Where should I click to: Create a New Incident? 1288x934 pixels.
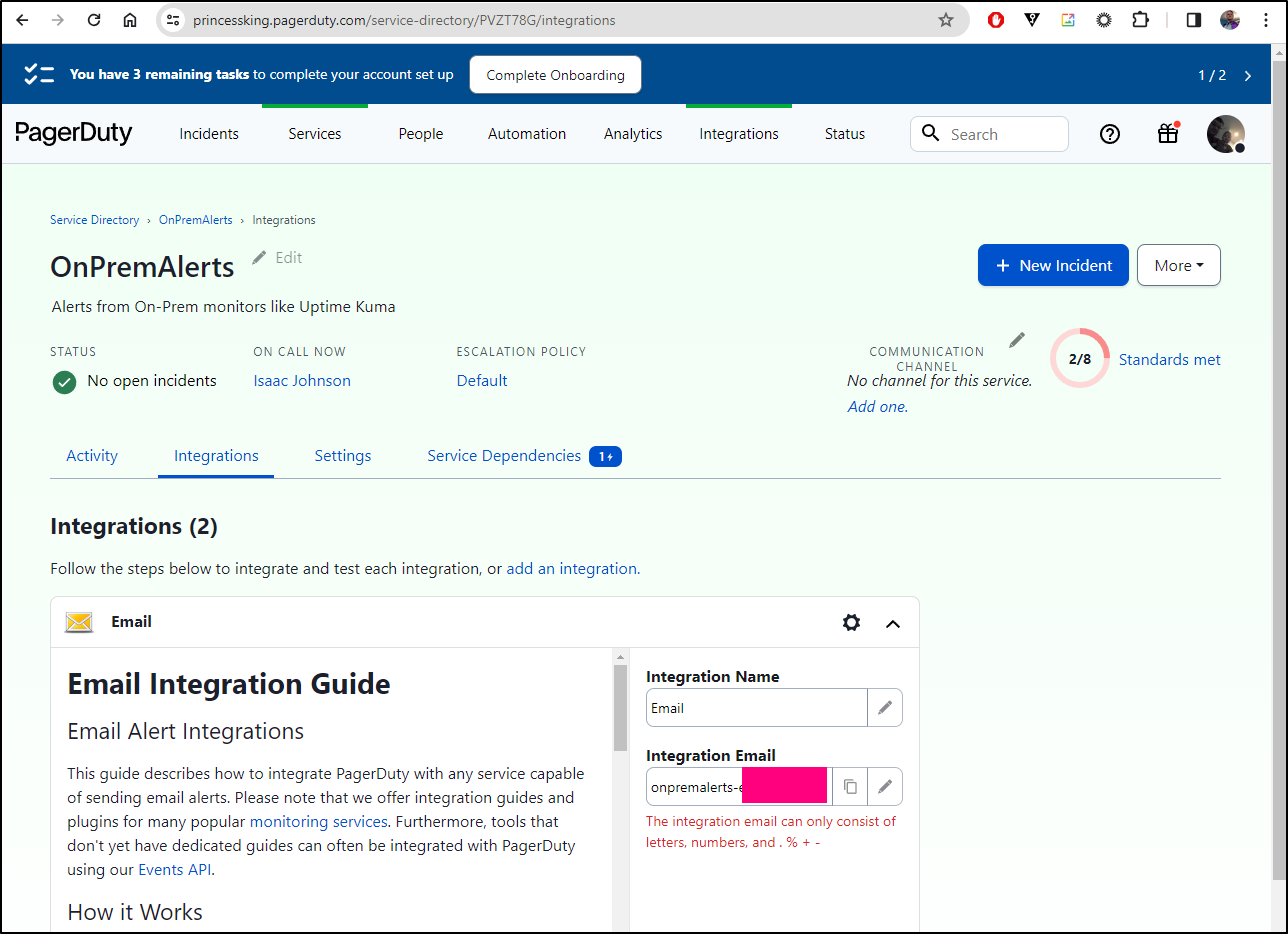[x=1053, y=265]
